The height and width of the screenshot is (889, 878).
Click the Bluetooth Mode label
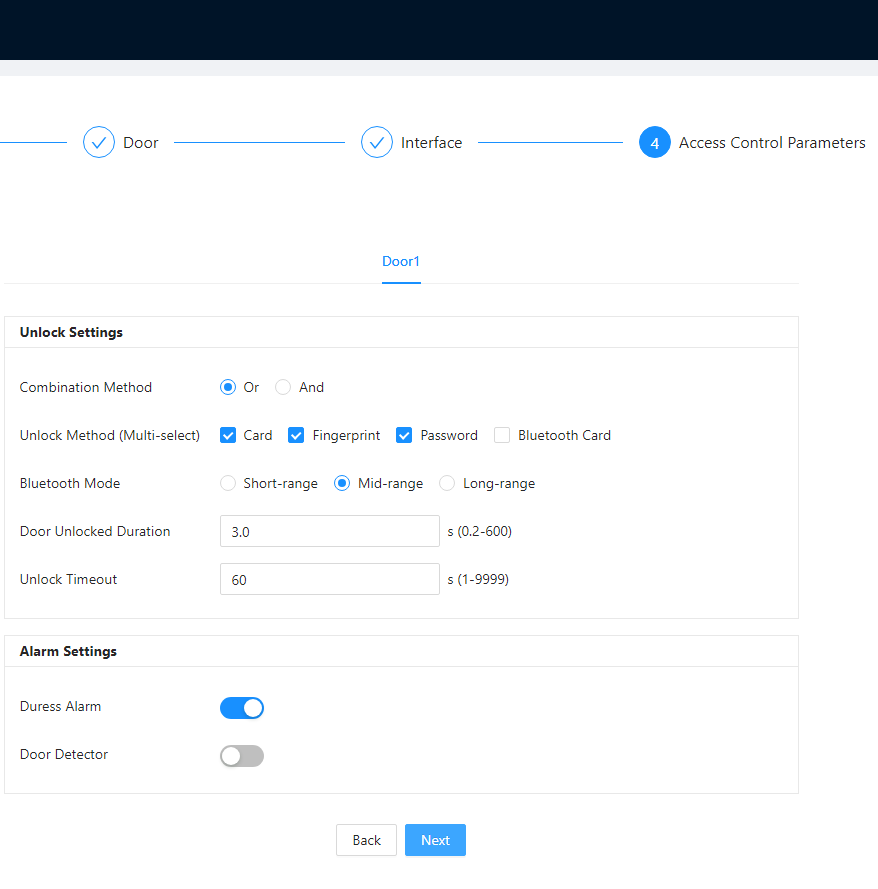click(70, 484)
